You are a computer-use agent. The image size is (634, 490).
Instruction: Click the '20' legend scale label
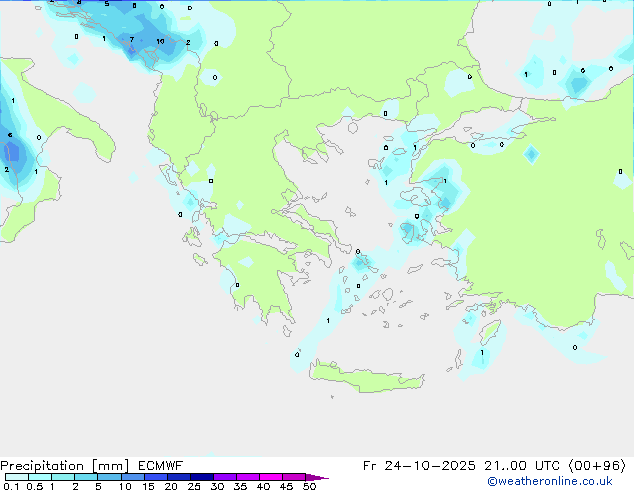(x=171, y=486)
